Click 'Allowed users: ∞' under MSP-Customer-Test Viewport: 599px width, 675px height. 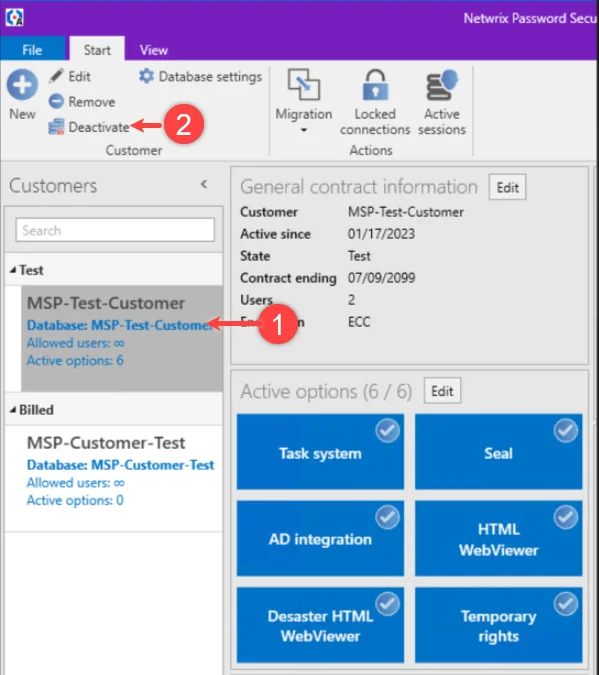pos(75,483)
